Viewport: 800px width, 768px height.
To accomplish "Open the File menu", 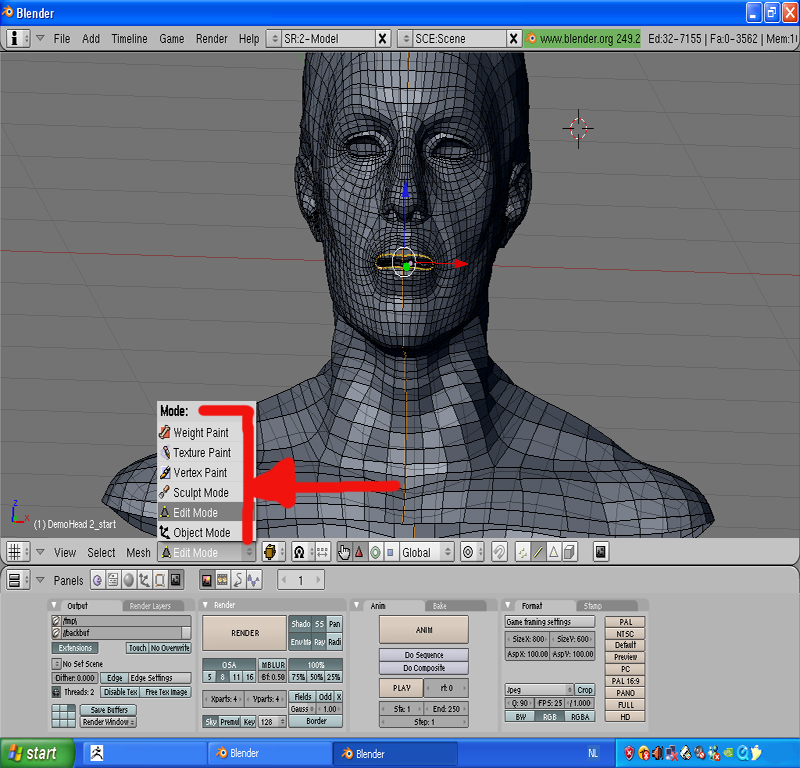I will point(62,39).
